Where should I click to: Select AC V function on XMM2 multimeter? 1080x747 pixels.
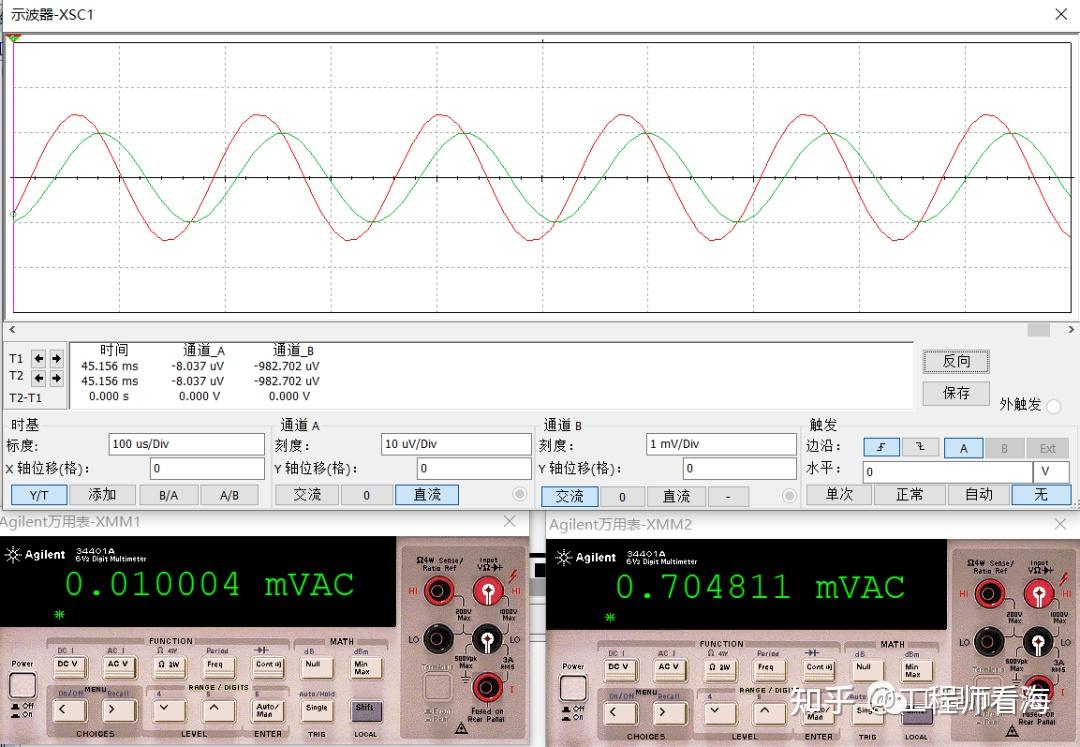[668, 669]
